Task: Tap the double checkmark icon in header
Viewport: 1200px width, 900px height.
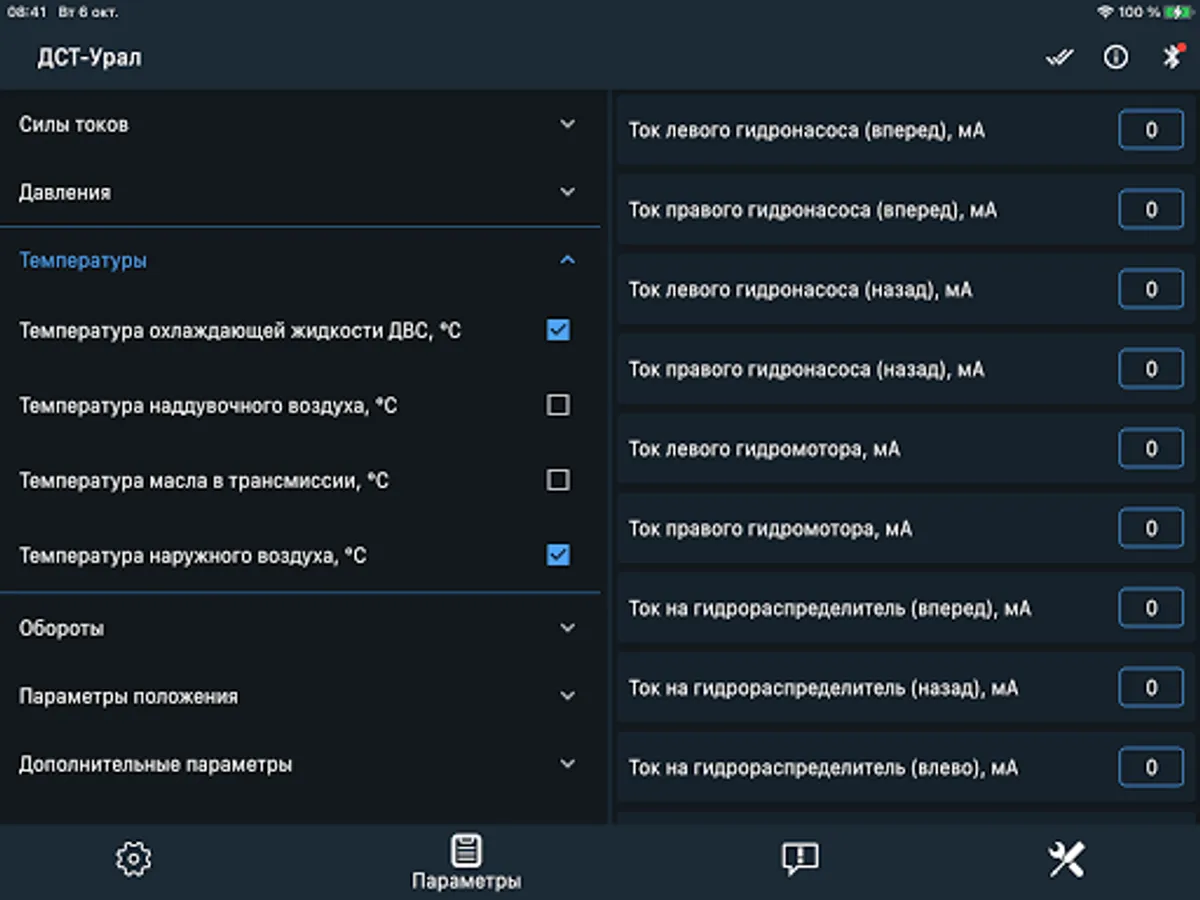Action: tap(1059, 58)
